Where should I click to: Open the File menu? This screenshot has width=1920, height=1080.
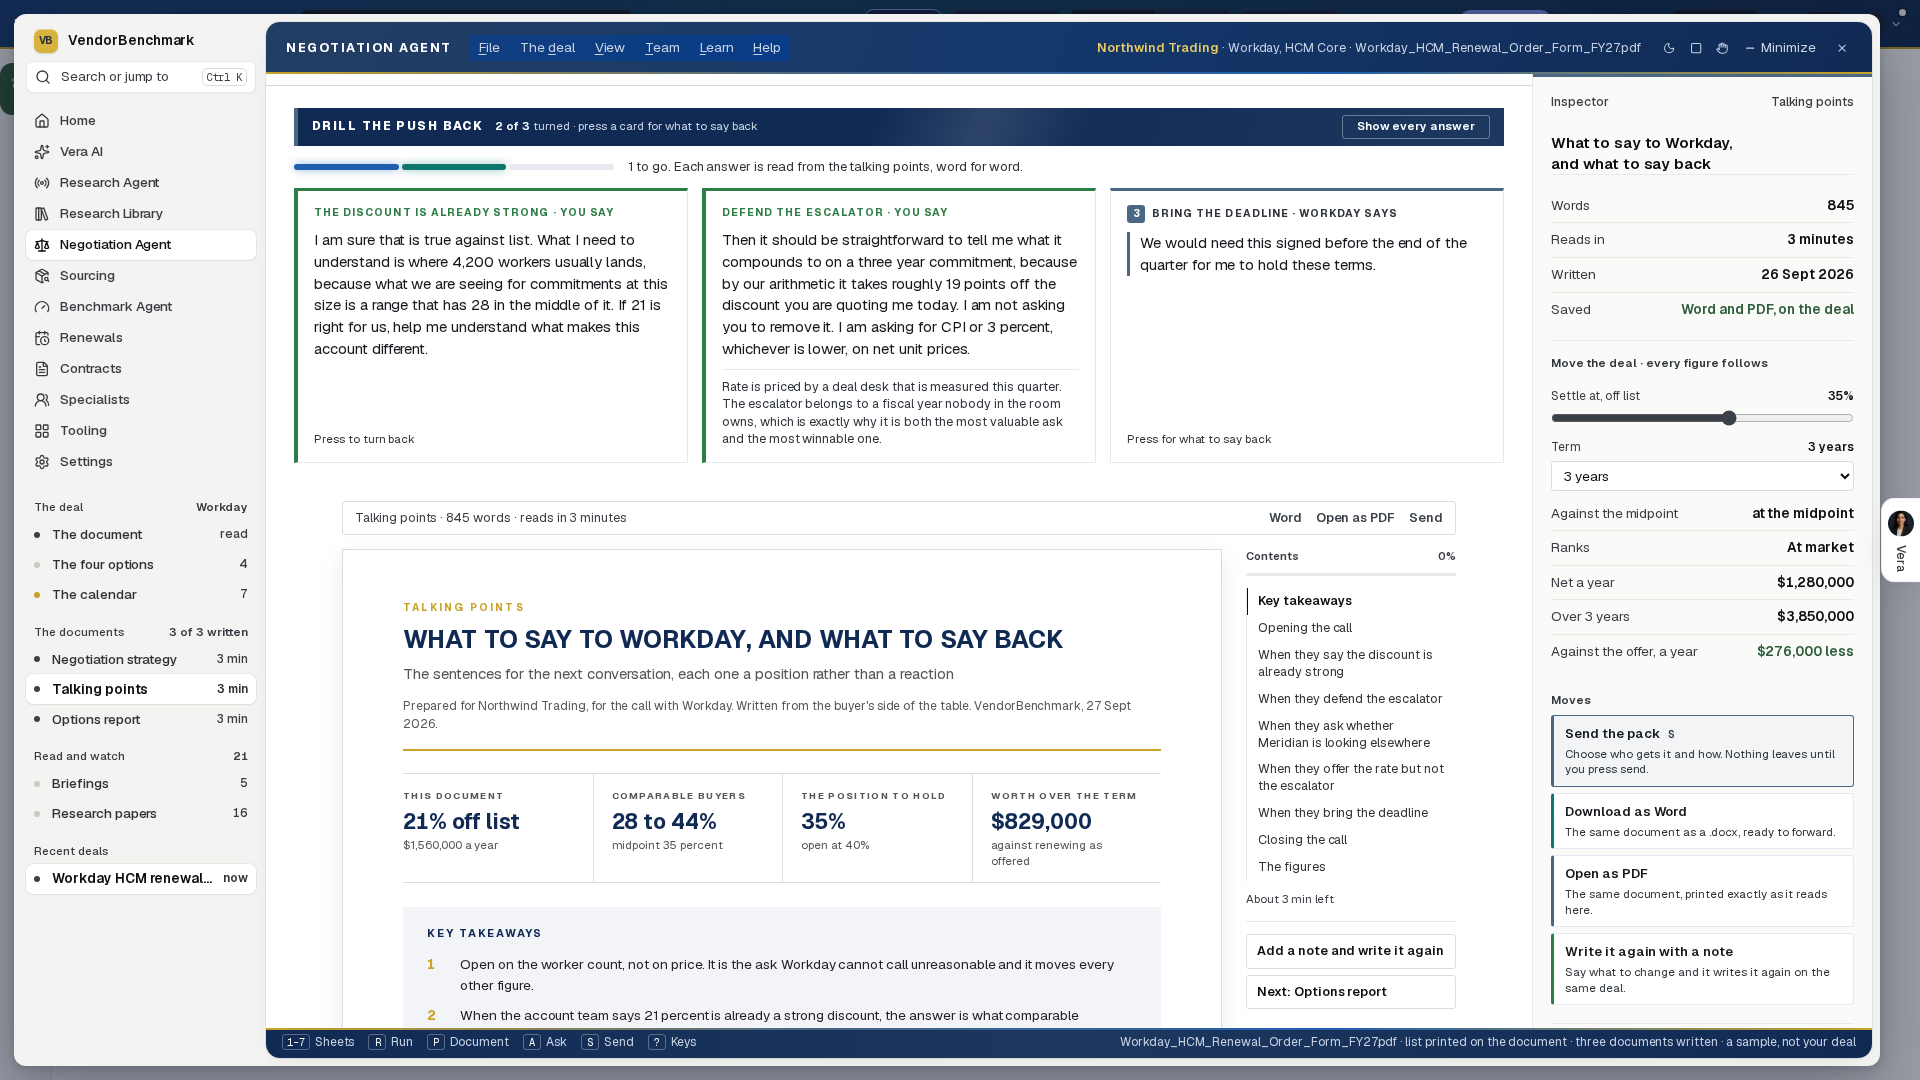489,48
